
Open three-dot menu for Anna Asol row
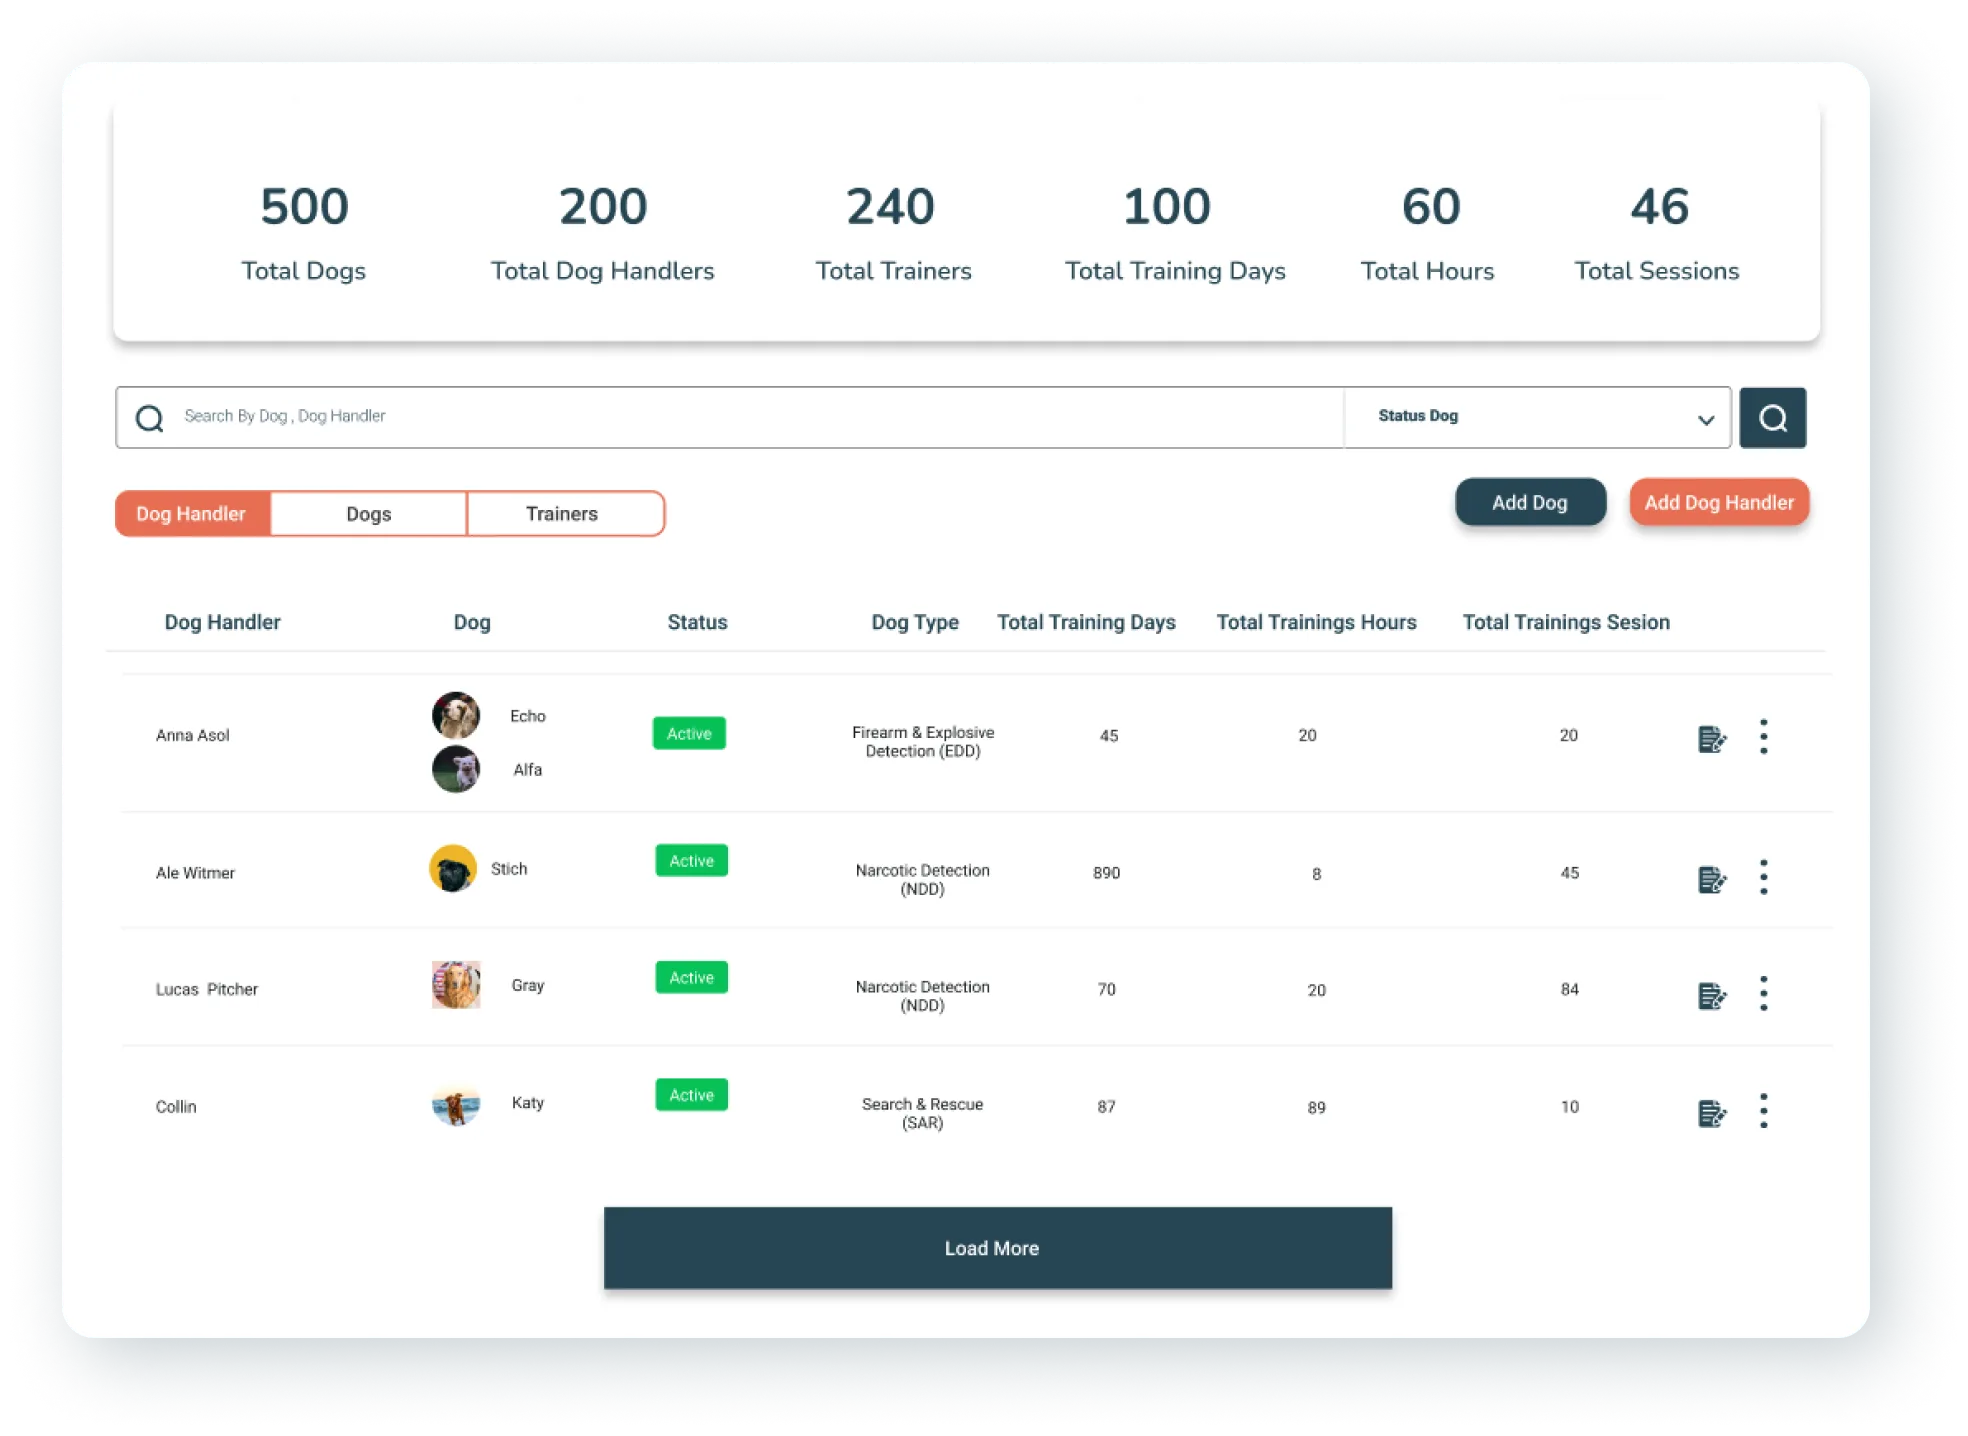pos(1763,737)
